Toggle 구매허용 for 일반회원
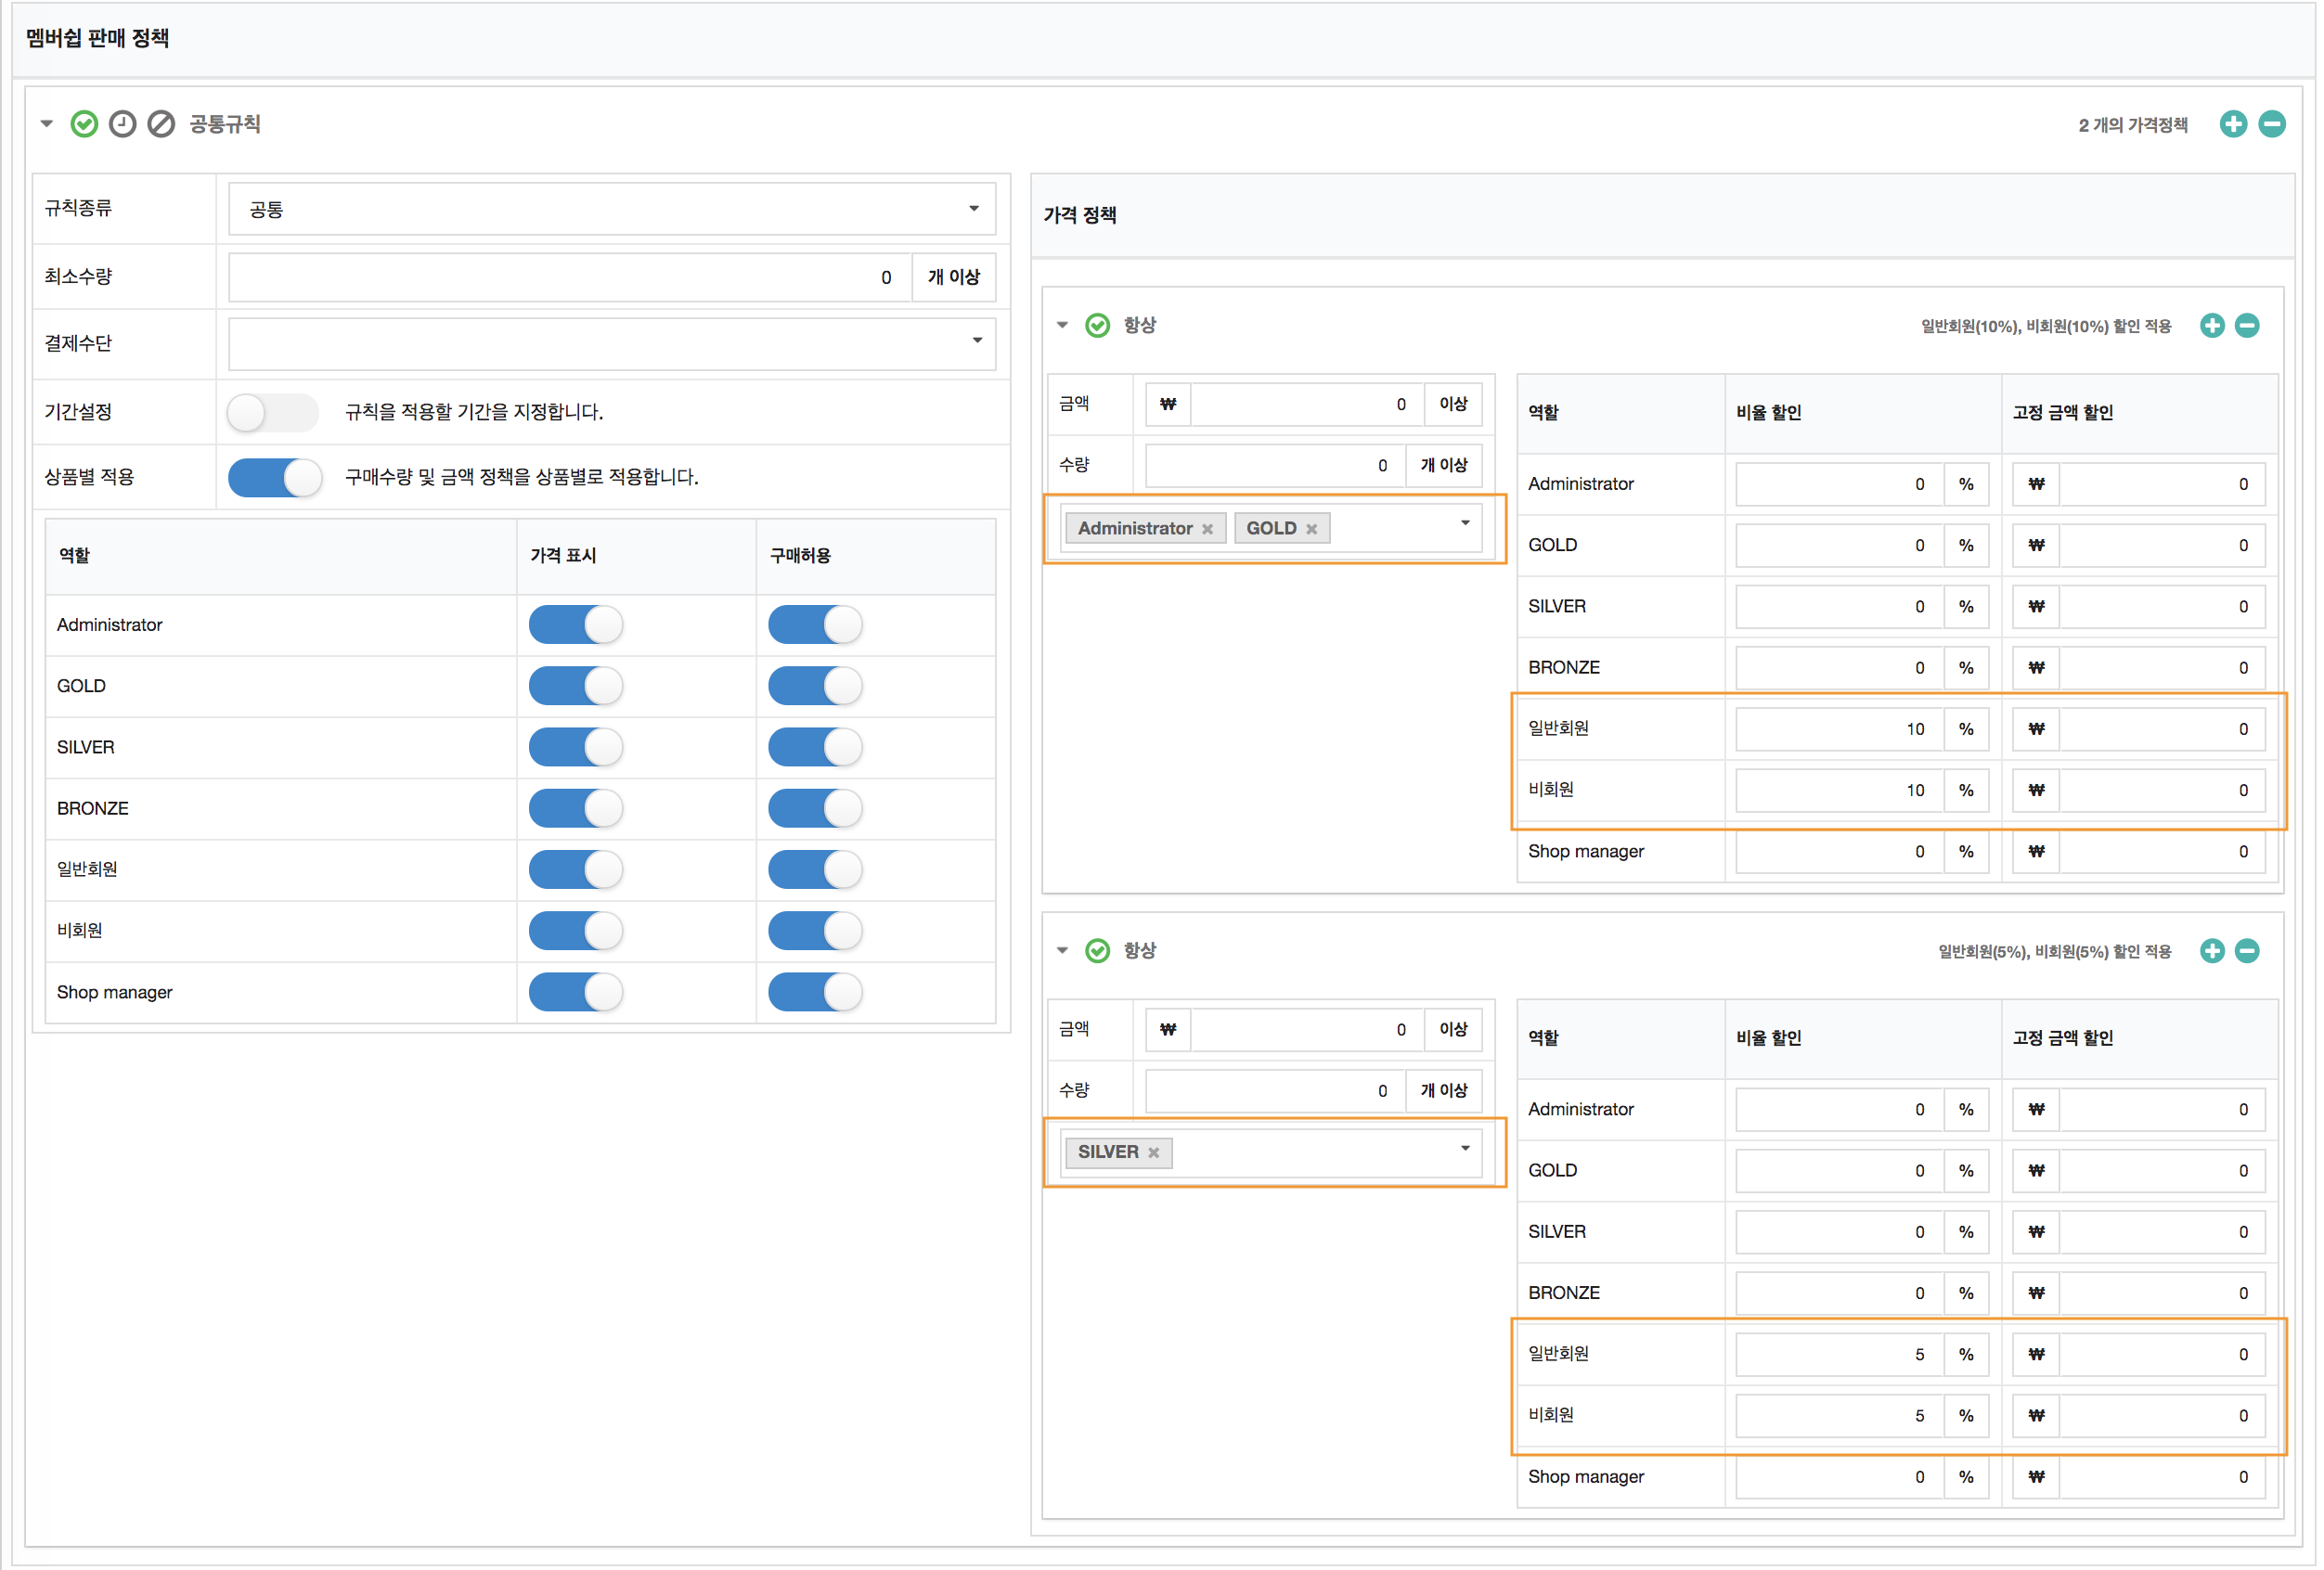The image size is (2324, 1570). 815,870
